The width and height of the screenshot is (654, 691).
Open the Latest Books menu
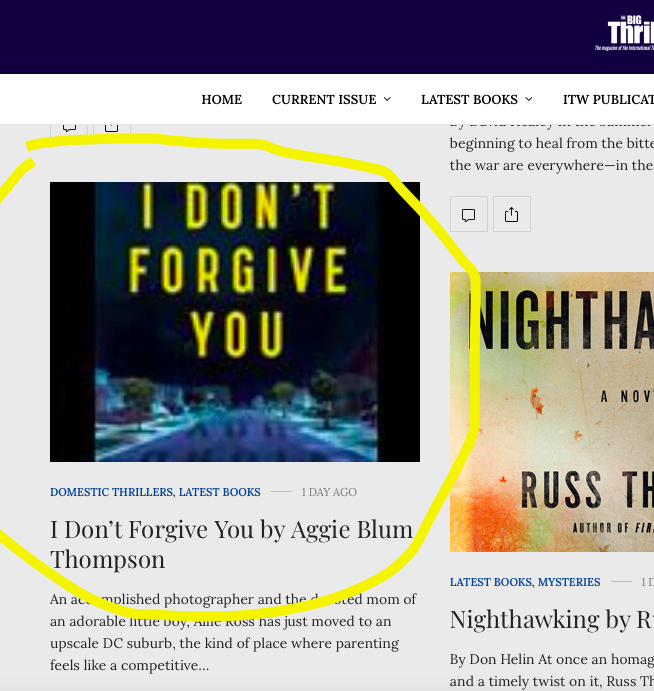[469, 100]
